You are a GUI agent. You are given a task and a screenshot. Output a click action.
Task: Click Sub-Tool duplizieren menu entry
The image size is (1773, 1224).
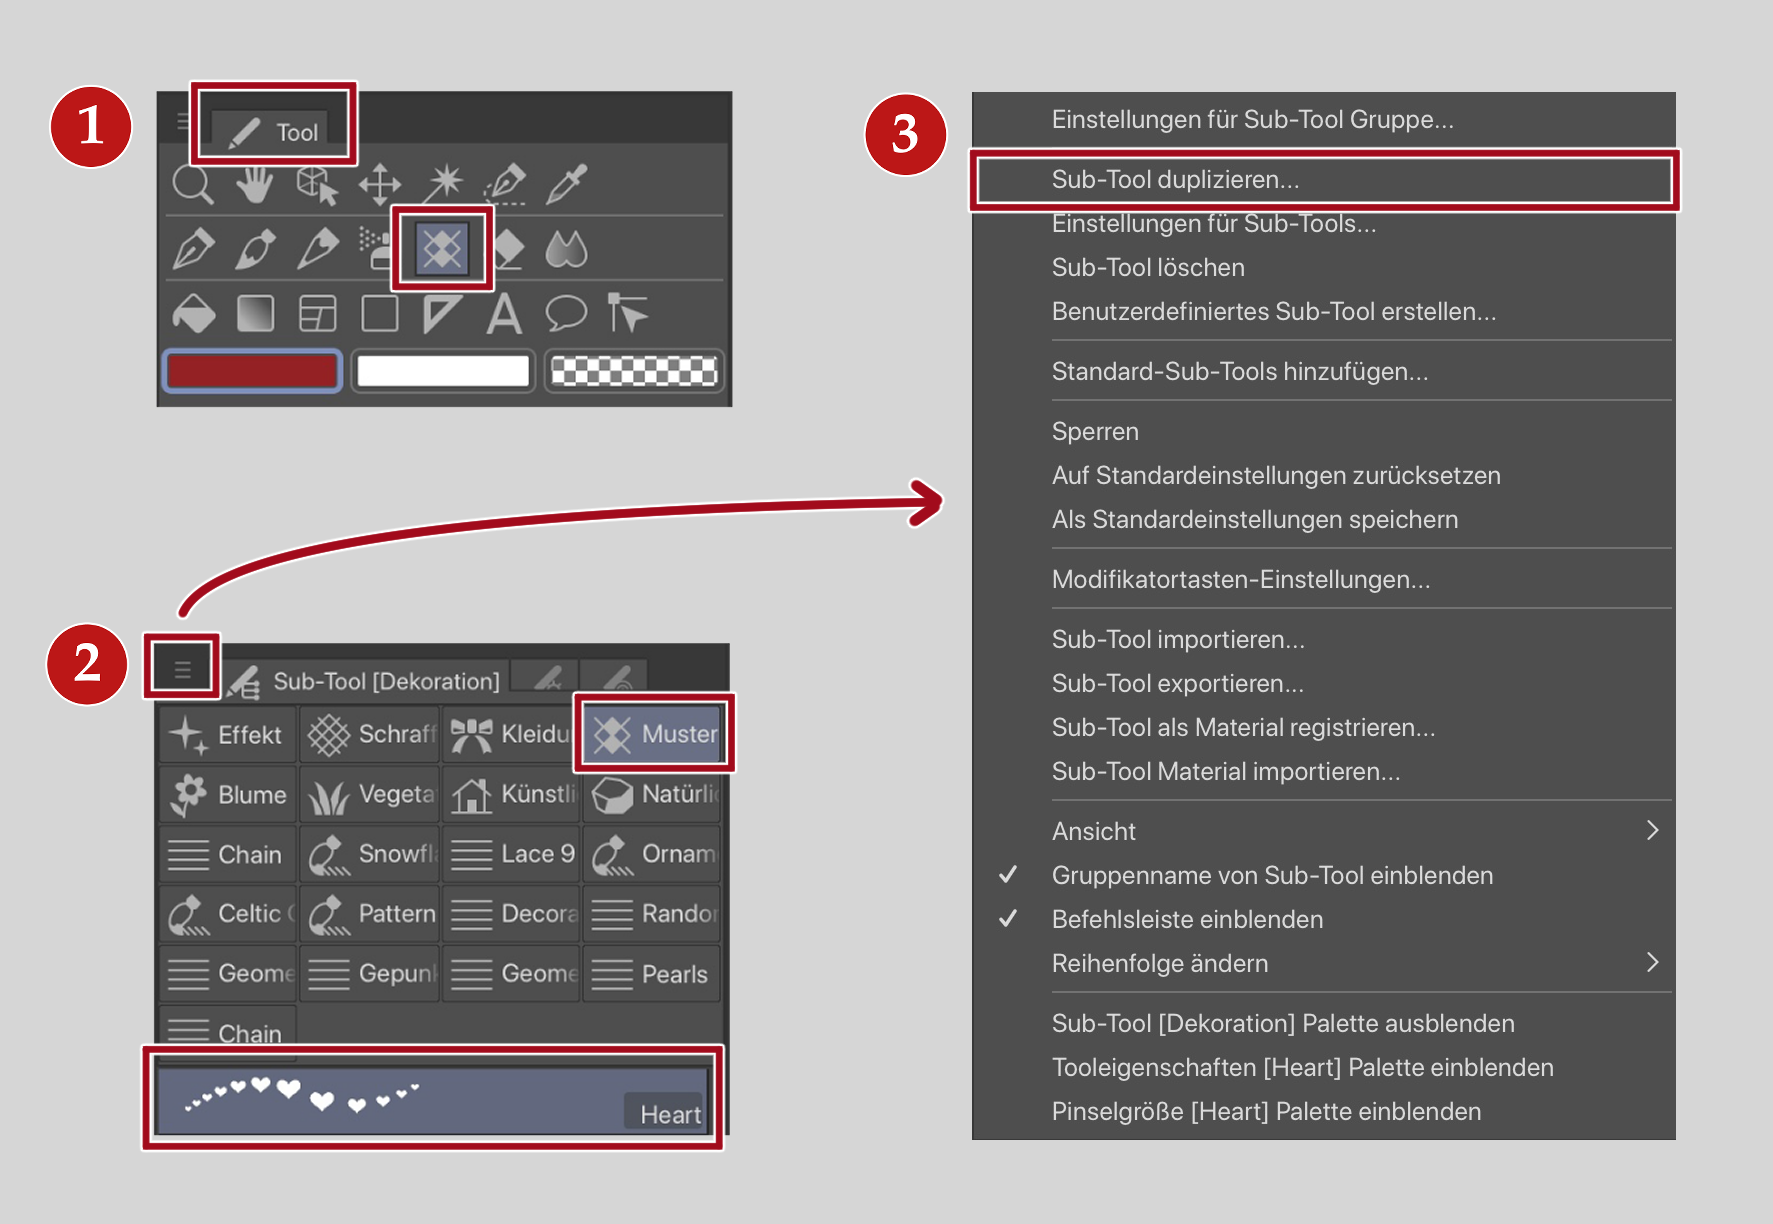[1323, 180]
